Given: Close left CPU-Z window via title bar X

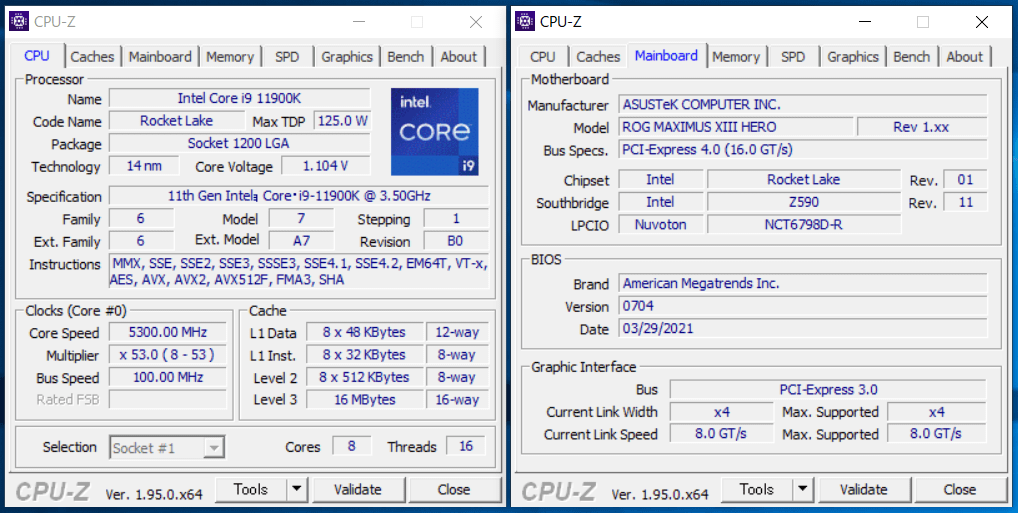Looking at the screenshot, I should point(476,22).
